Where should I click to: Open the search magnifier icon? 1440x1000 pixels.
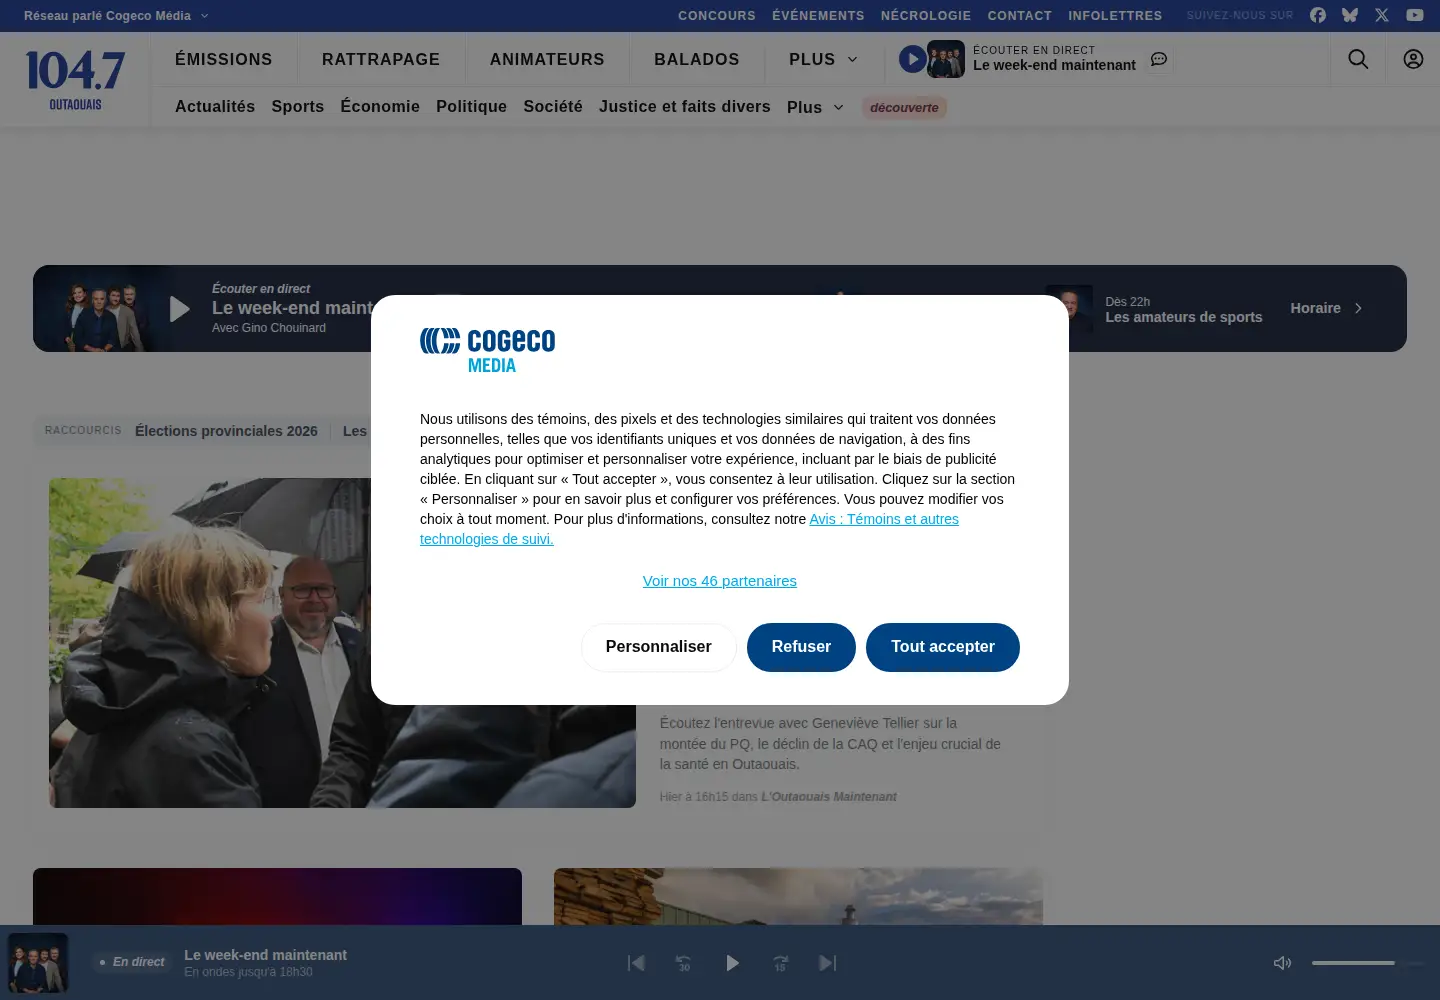1358,59
